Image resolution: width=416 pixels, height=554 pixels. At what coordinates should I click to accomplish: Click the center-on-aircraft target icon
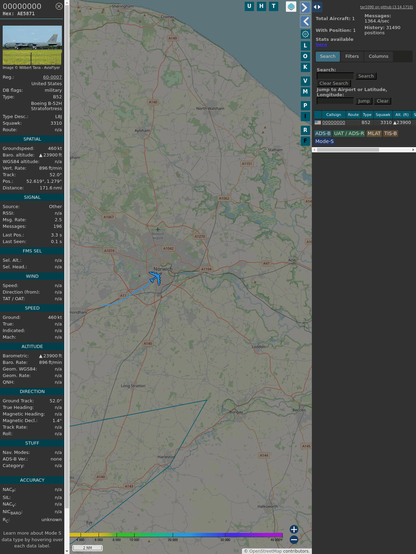click(305, 34)
